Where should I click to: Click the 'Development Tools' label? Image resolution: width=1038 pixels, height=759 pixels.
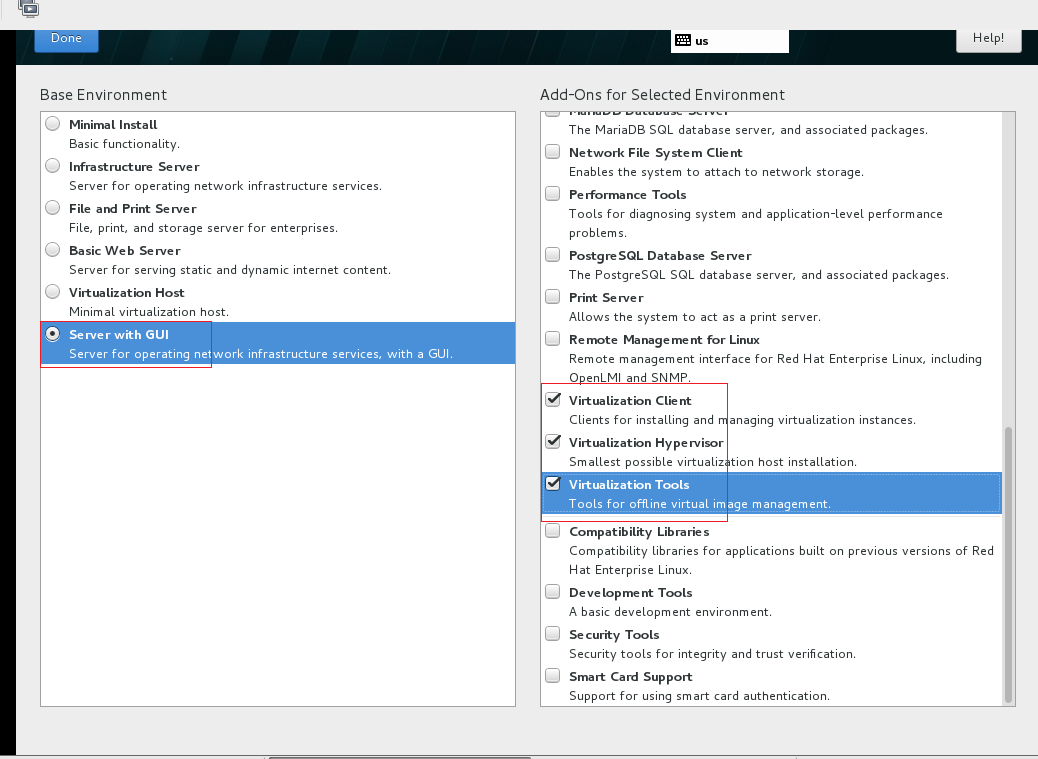click(630, 593)
